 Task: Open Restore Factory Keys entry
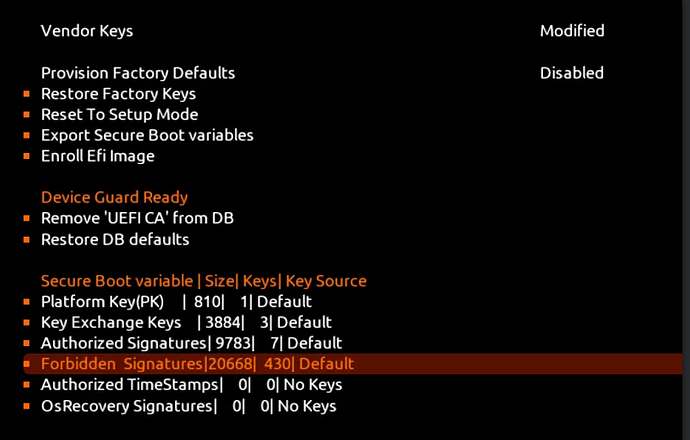[x=118, y=94]
